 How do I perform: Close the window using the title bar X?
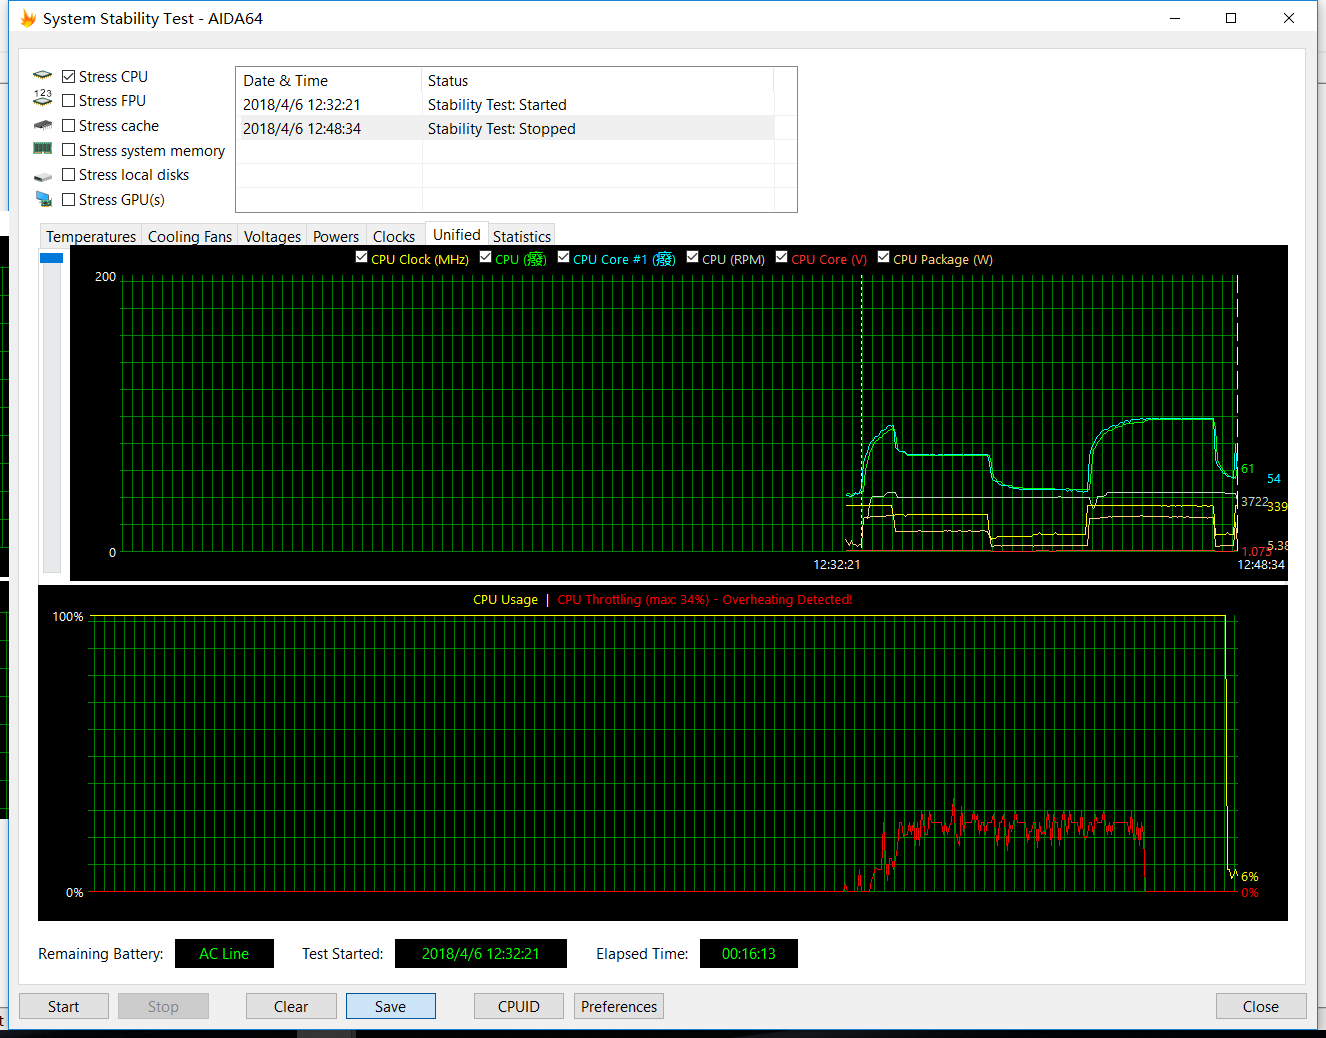(1289, 18)
